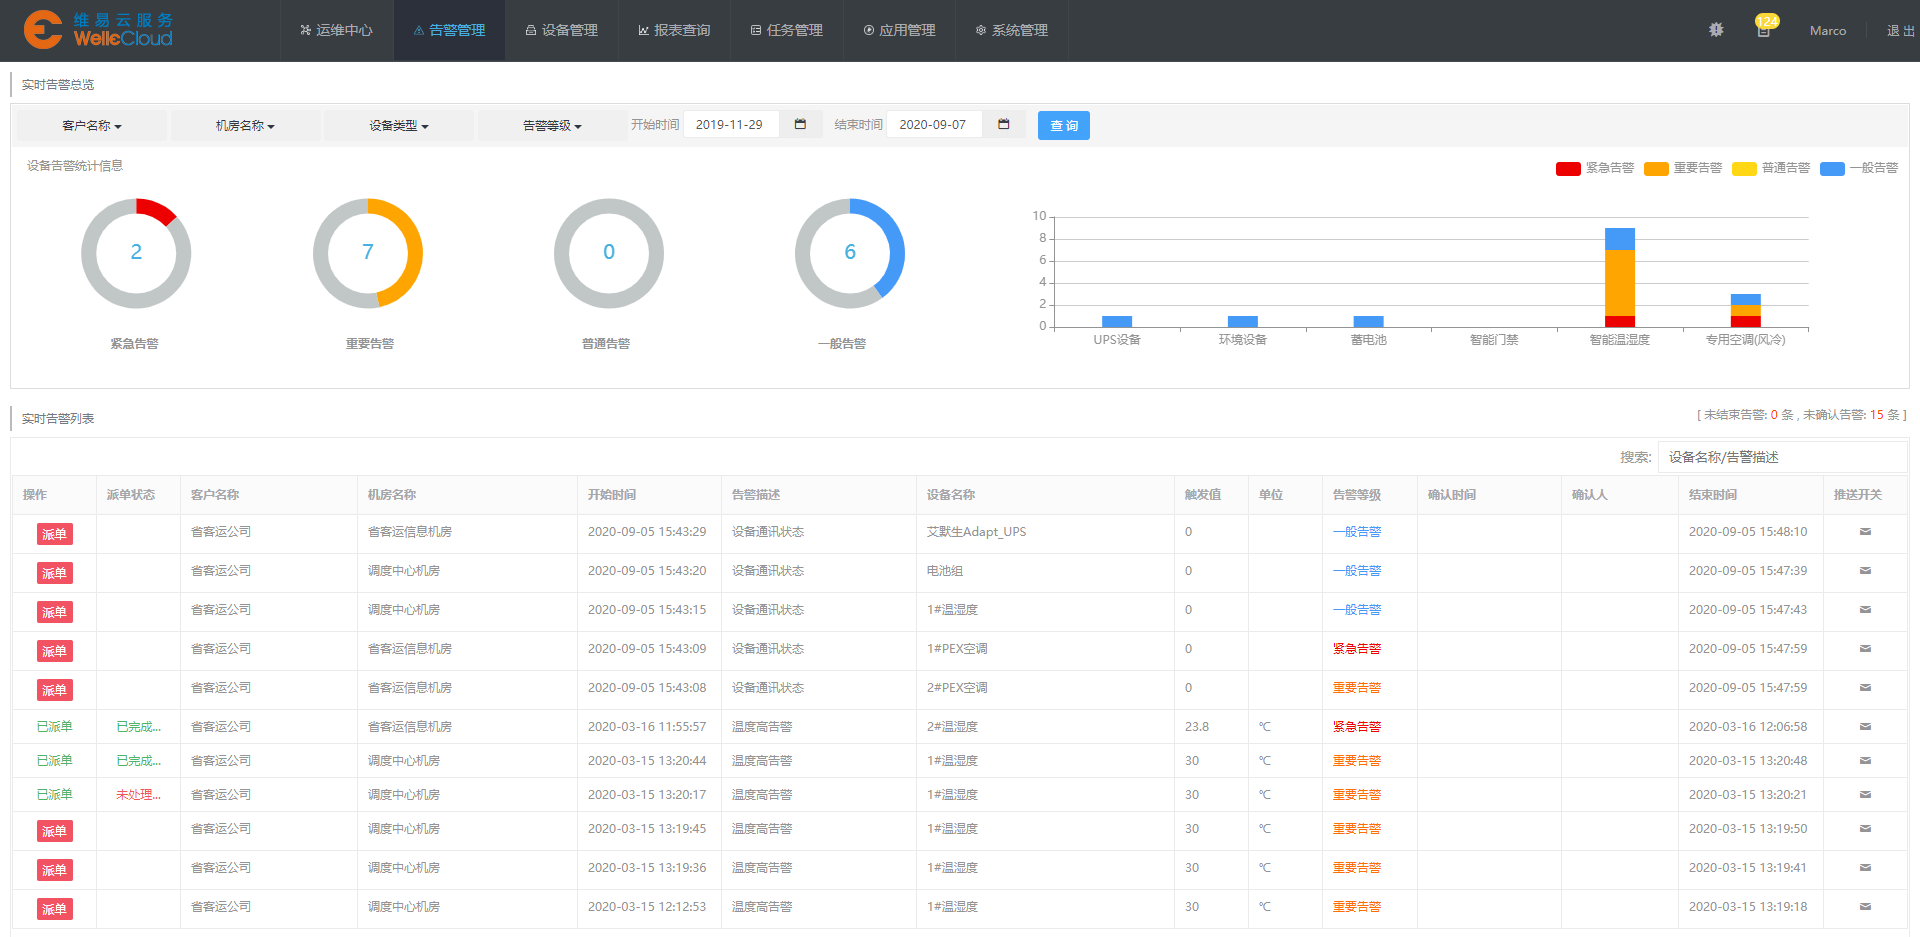Click 退出 logout link
Screen dimensions: 1920x937
[x=1900, y=31]
